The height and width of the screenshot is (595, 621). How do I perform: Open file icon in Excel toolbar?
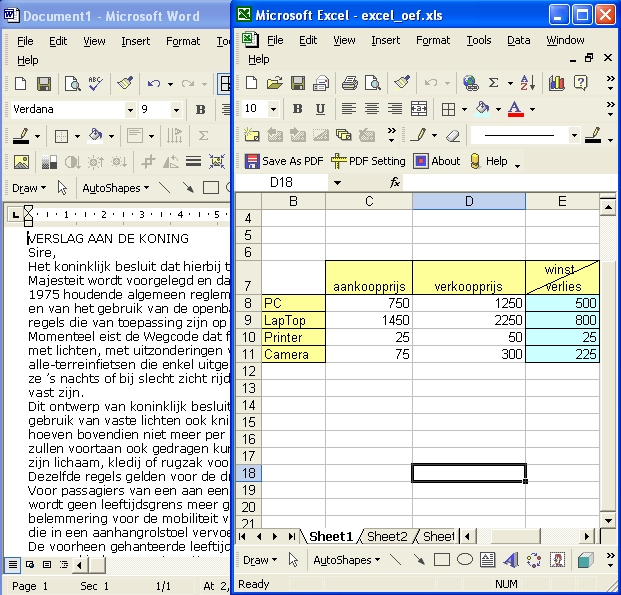point(274,83)
